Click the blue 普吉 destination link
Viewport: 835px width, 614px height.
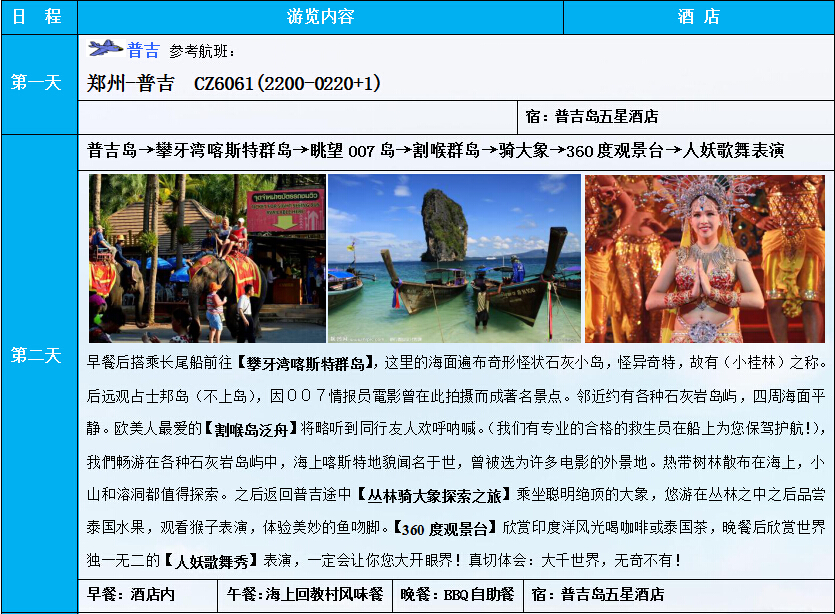(143, 50)
